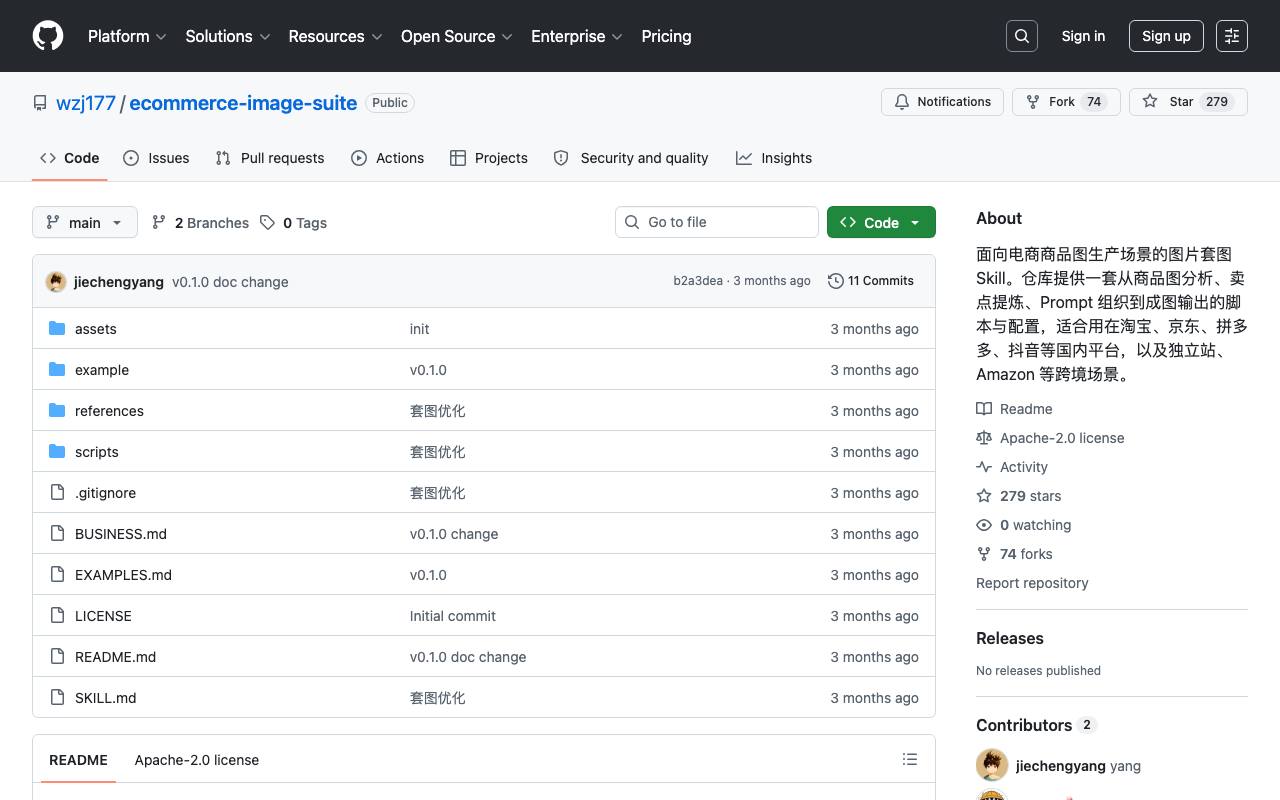
Task: Click the bell Notifications button
Action: [x=942, y=102]
